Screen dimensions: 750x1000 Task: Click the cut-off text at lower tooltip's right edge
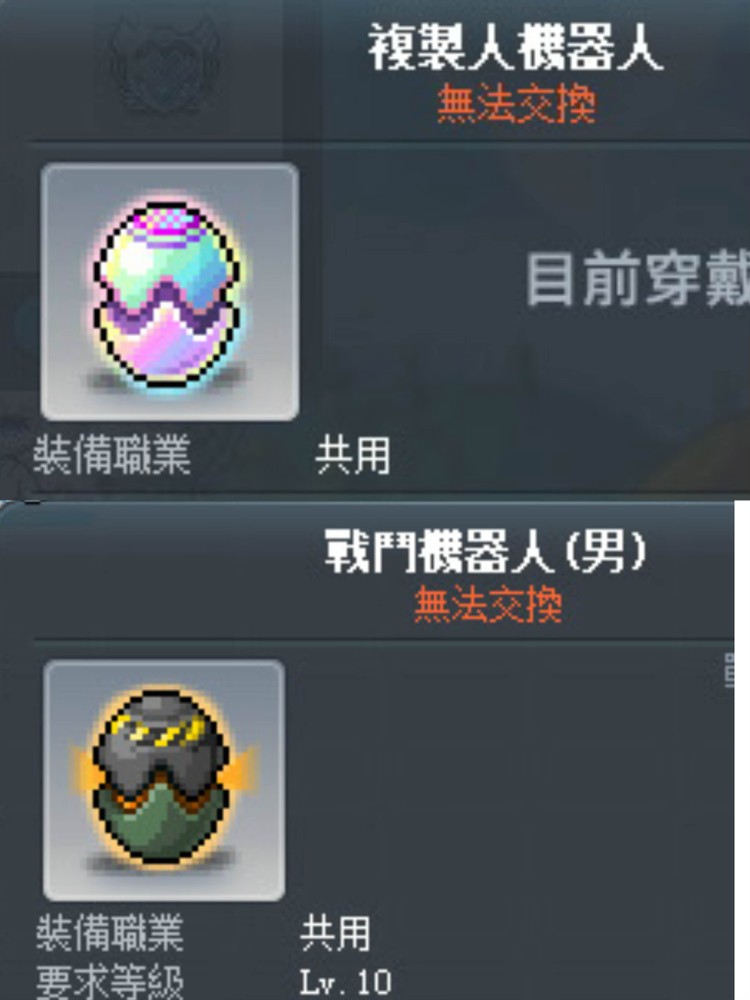728,670
